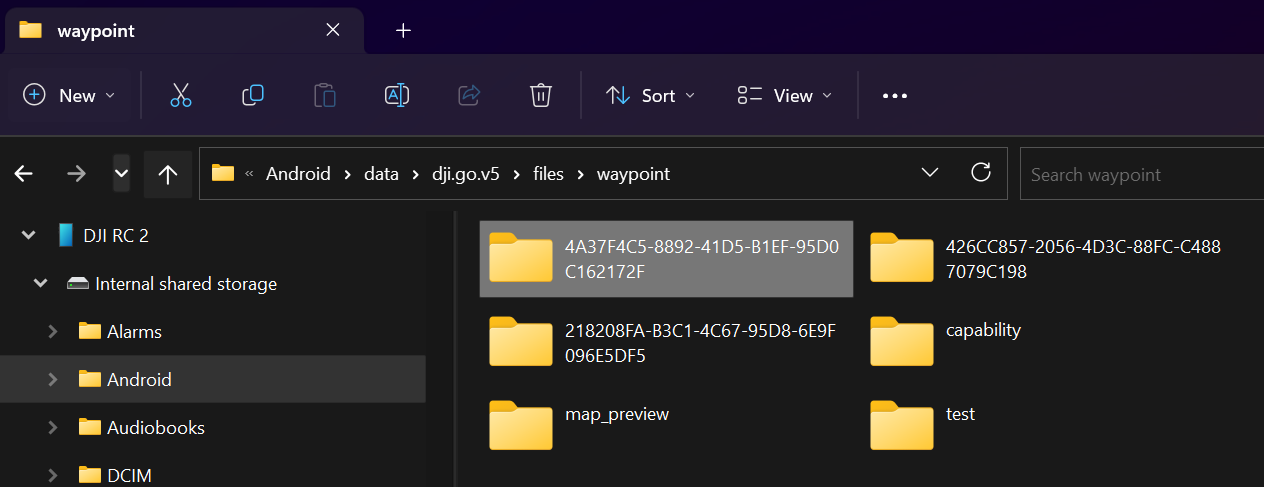
Task: Collapse the DJI RC 2 device node
Action: (x=28, y=236)
